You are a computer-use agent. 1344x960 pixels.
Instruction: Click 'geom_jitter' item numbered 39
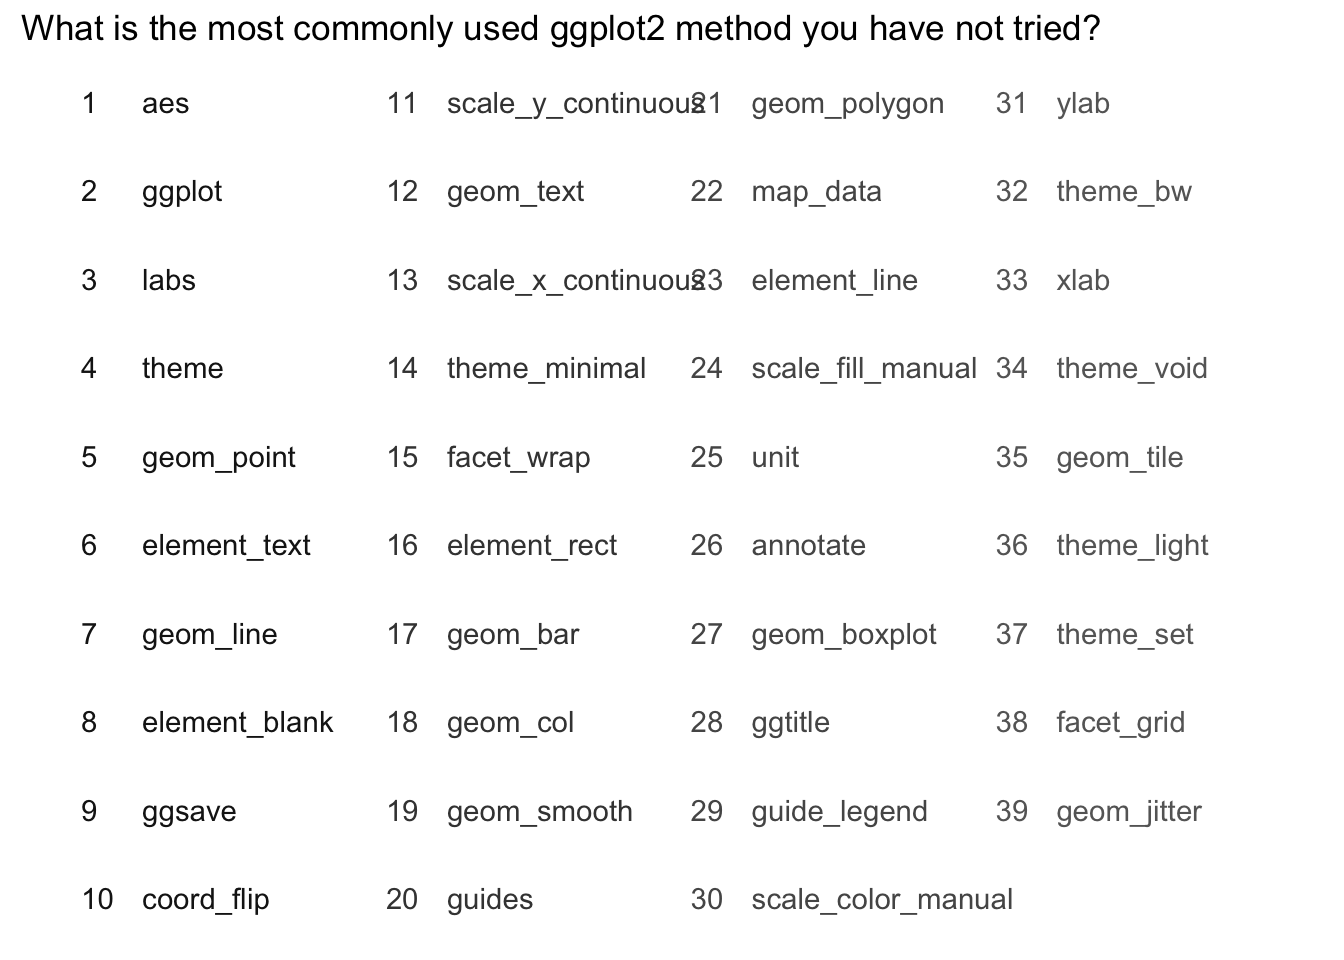point(1128,812)
